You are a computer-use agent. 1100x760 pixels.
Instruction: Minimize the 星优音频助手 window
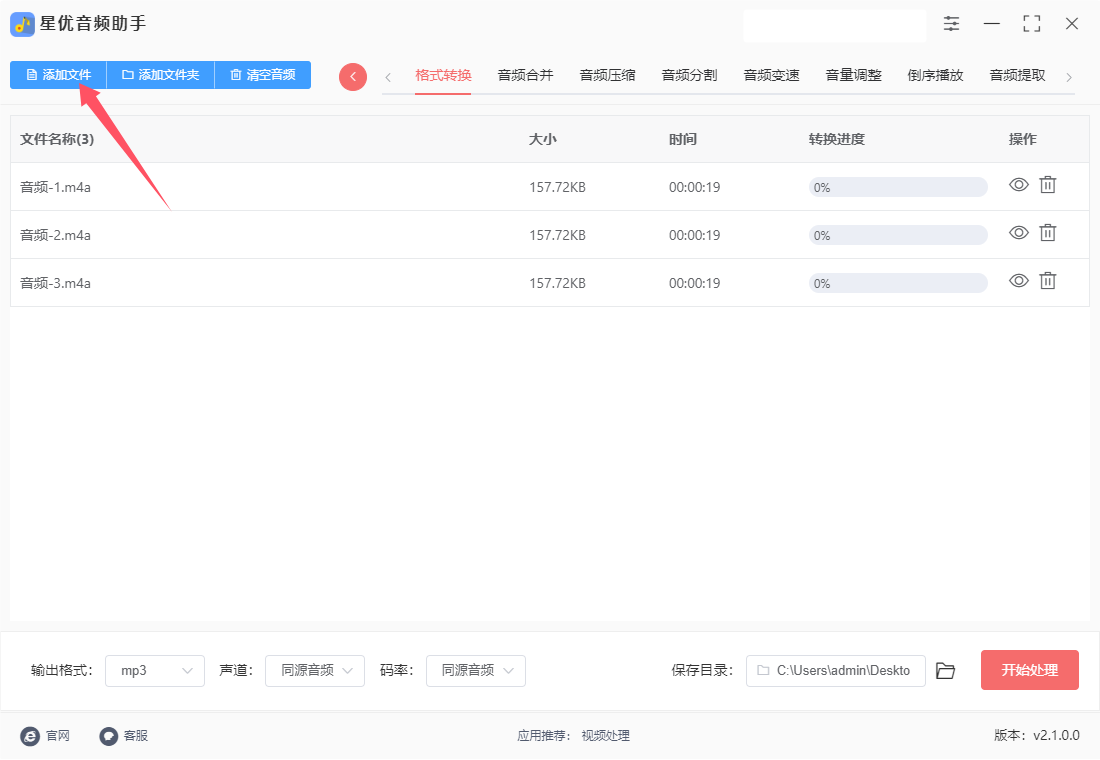tap(991, 24)
